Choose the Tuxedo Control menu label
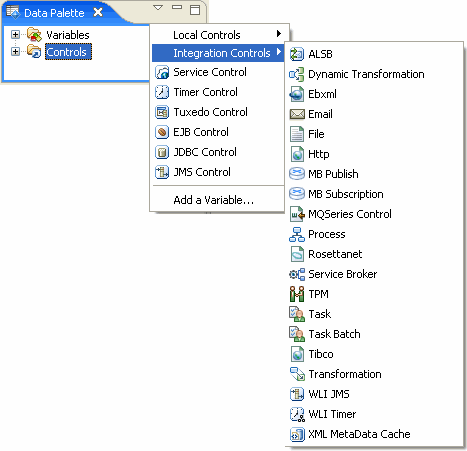This screenshot has width=467, height=451. [x=210, y=112]
